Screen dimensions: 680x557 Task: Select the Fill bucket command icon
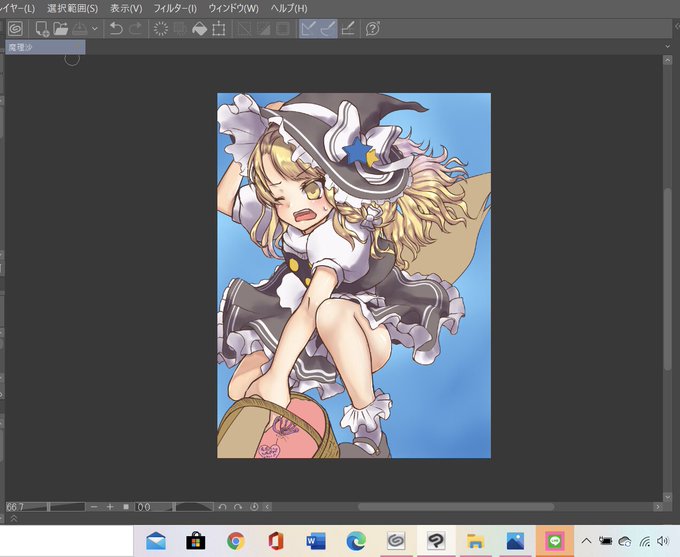coord(199,29)
